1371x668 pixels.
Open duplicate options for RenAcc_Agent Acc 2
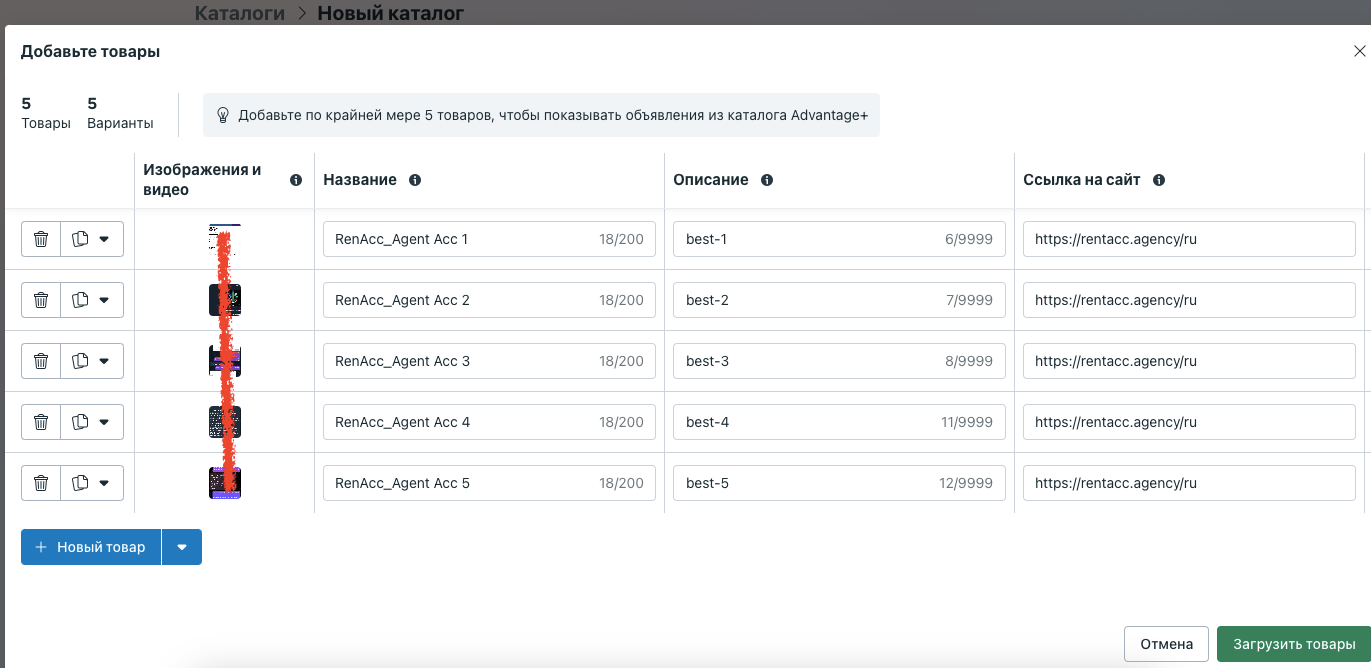(92, 300)
